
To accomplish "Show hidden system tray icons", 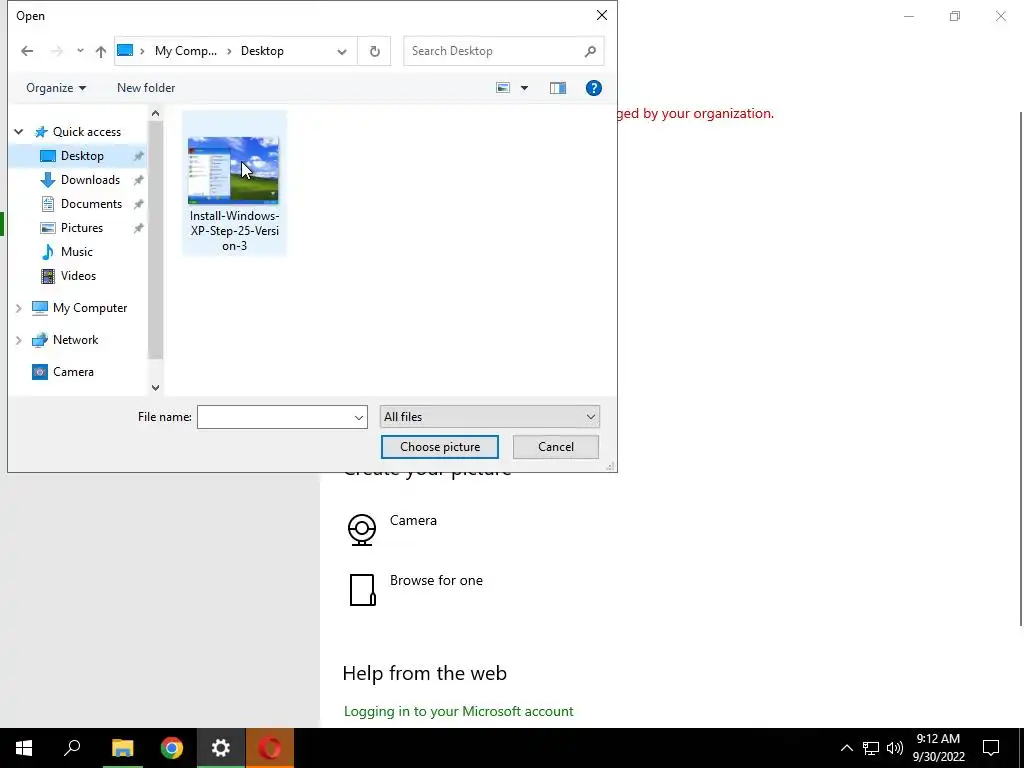I will click(x=846, y=748).
